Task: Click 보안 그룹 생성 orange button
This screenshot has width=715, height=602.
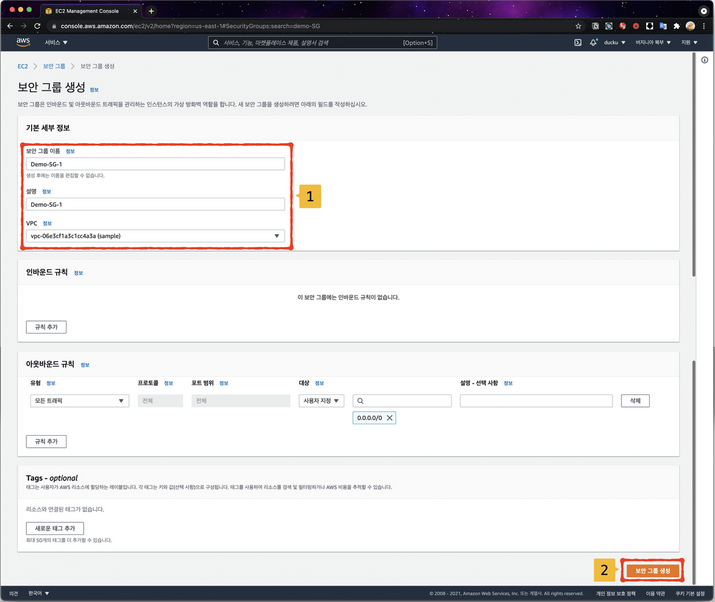Action: click(652, 570)
